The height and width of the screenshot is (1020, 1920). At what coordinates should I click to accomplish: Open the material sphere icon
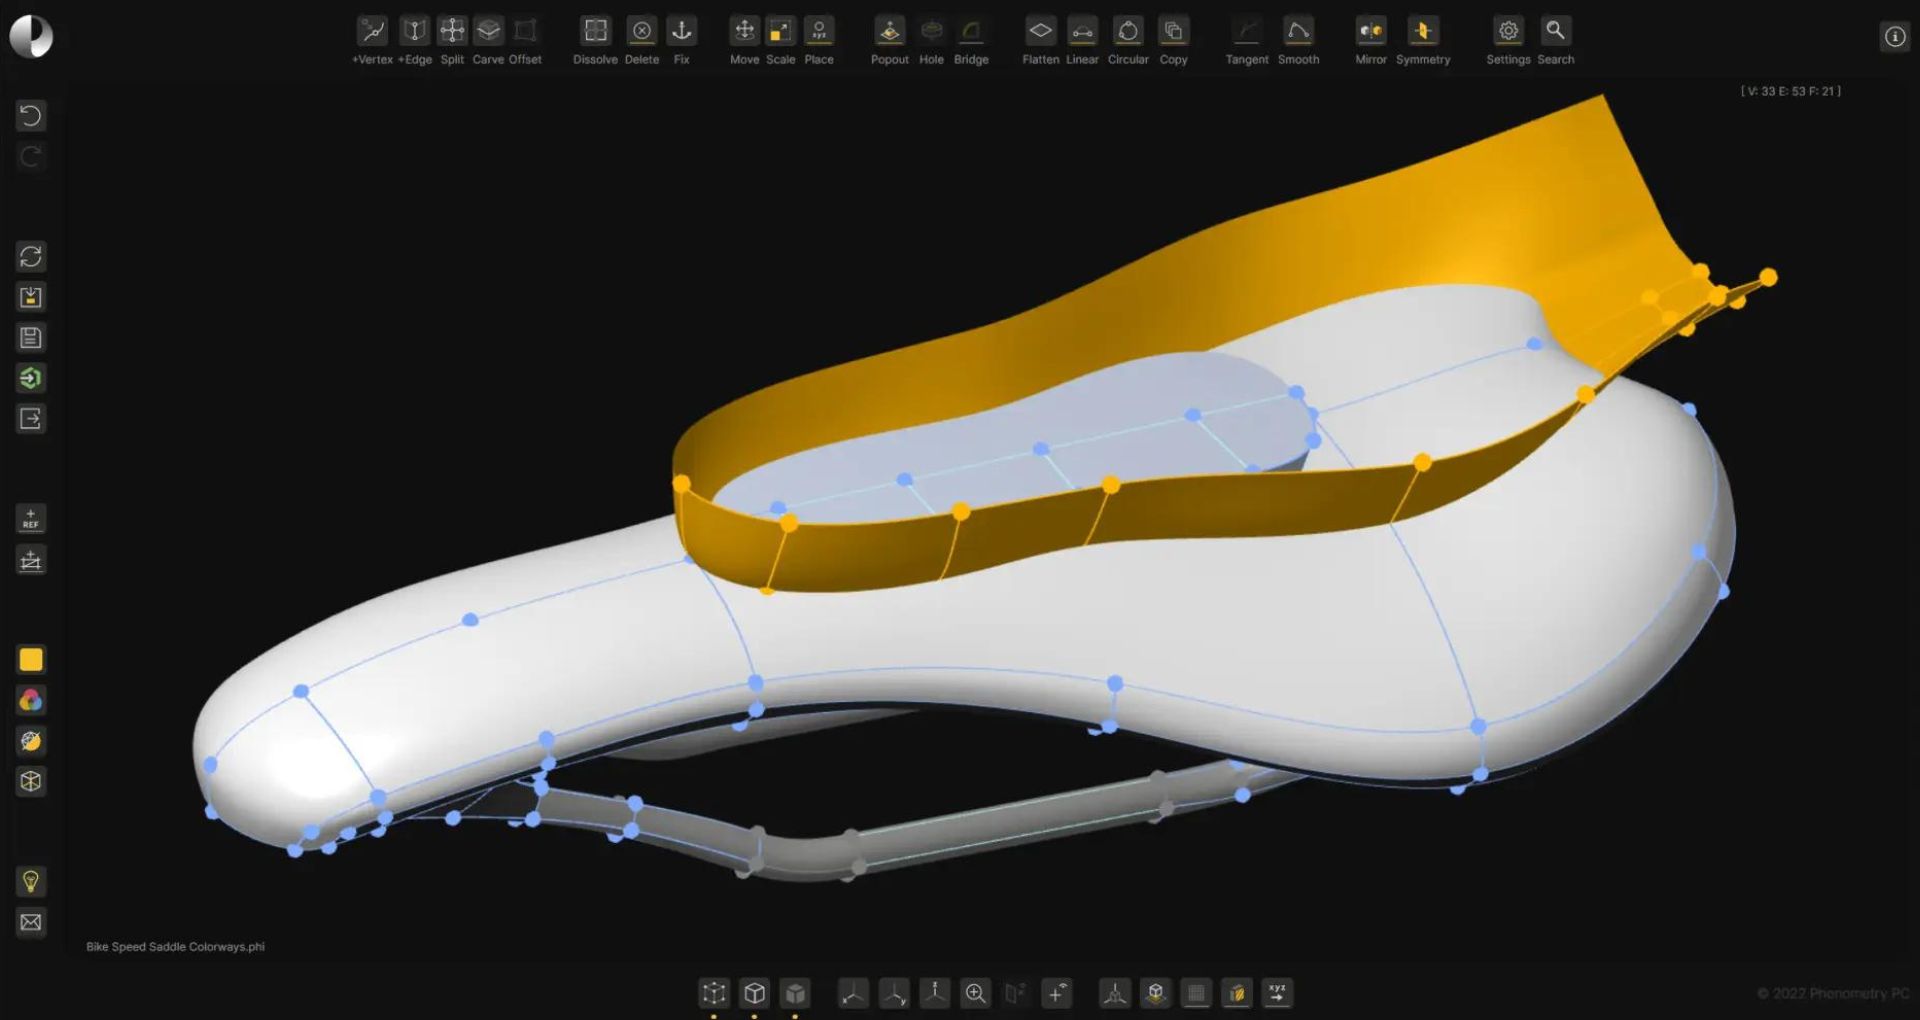pos(31,741)
